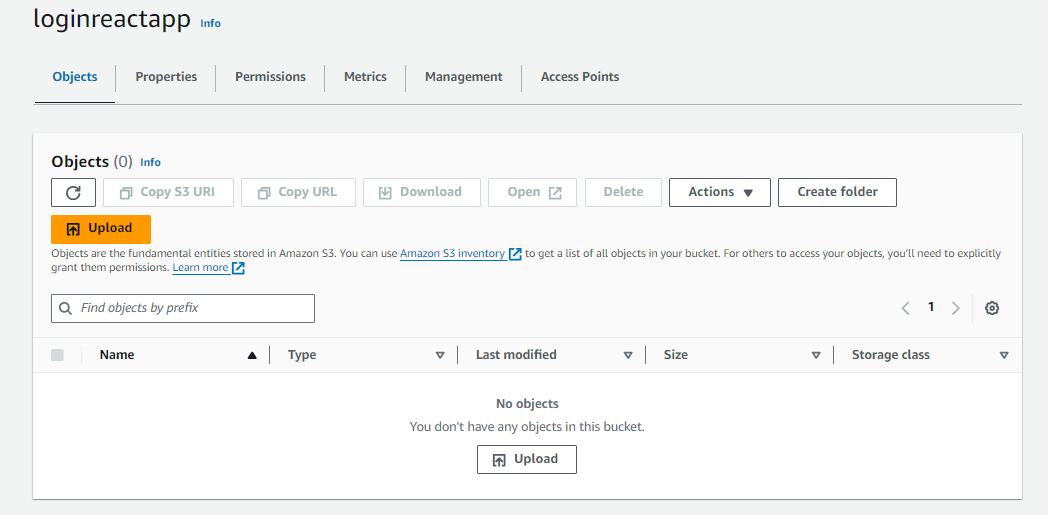Open table preferences gear icon
Image resolution: width=1048 pixels, height=515 pixels.
pyautogui.click(x=992, y=308)
